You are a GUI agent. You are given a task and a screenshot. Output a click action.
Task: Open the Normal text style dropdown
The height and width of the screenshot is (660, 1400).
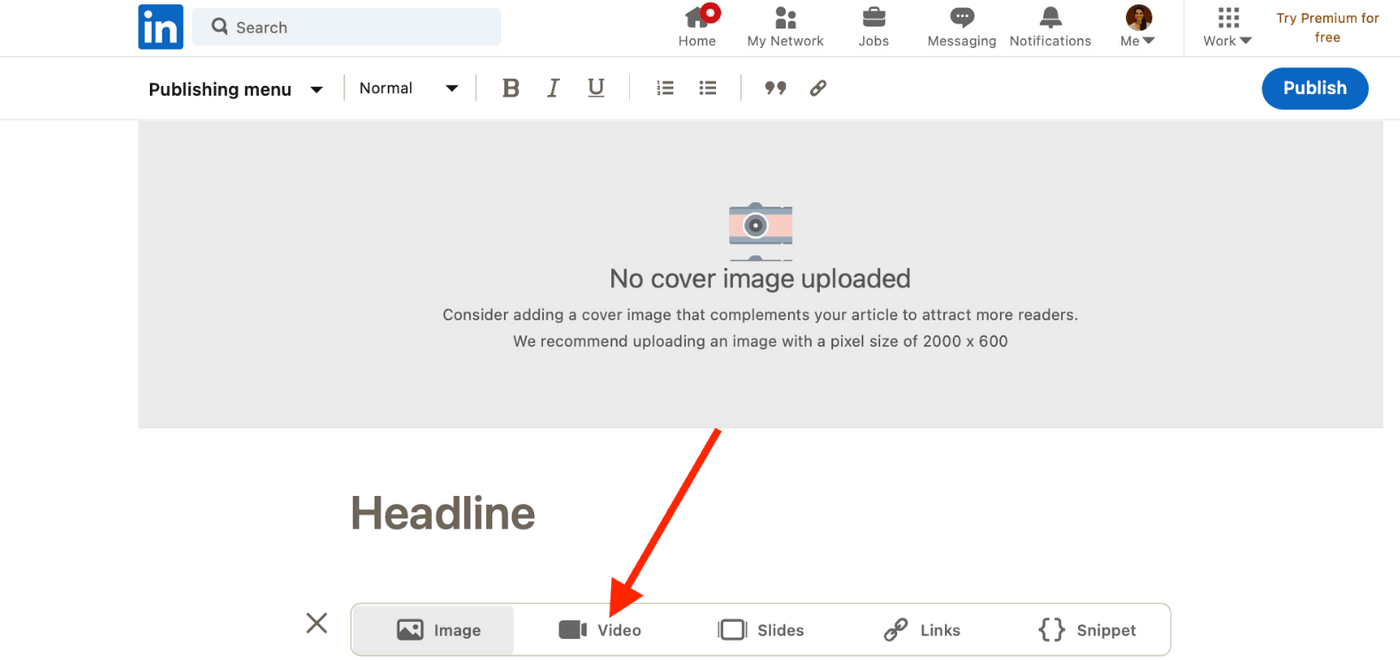tap(407, 88)
